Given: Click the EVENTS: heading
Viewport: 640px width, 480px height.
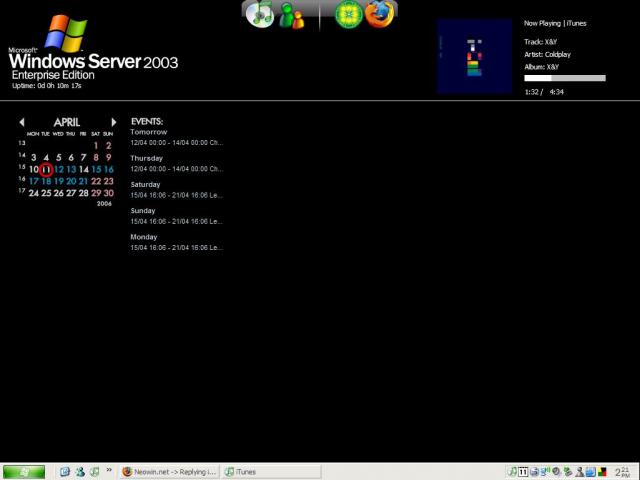Looking at the screenshot, I should (147, 121).
